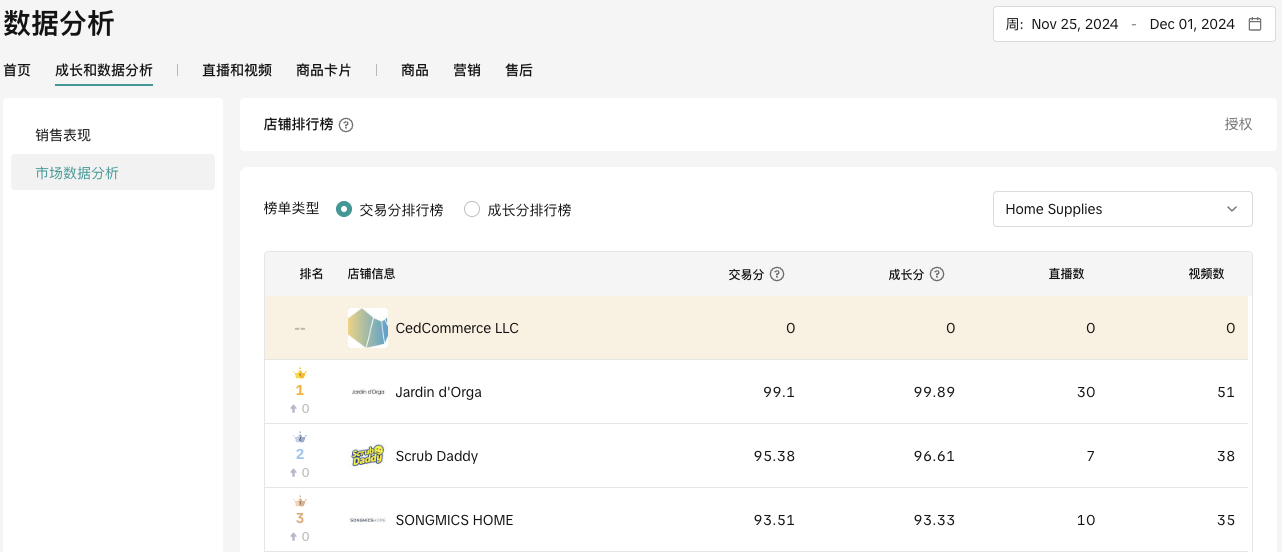Click the Scrub Daddy store name
The width and height of the screenshot is (1282, 552).
pos(437,456)
